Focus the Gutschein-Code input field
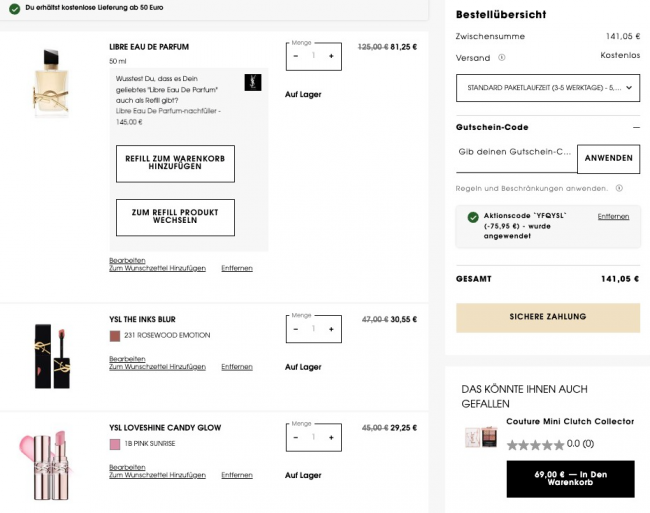The width and height of the screenshot is (650, 513). point(516,153)
